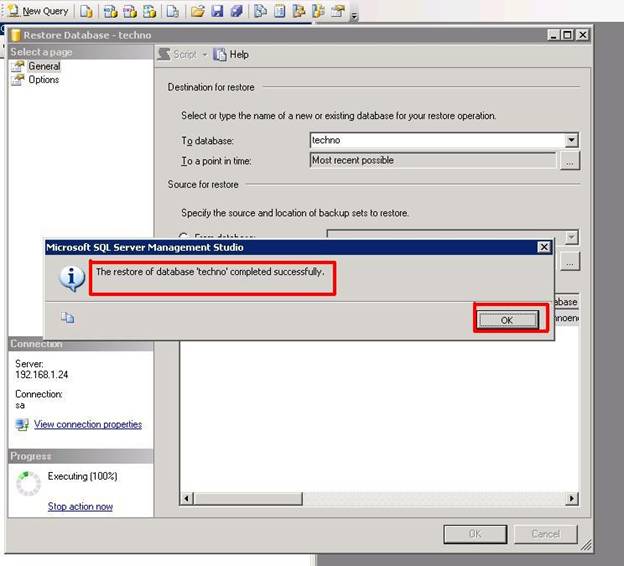
Task: Click the point in time browse button
Action: point(569,161)
